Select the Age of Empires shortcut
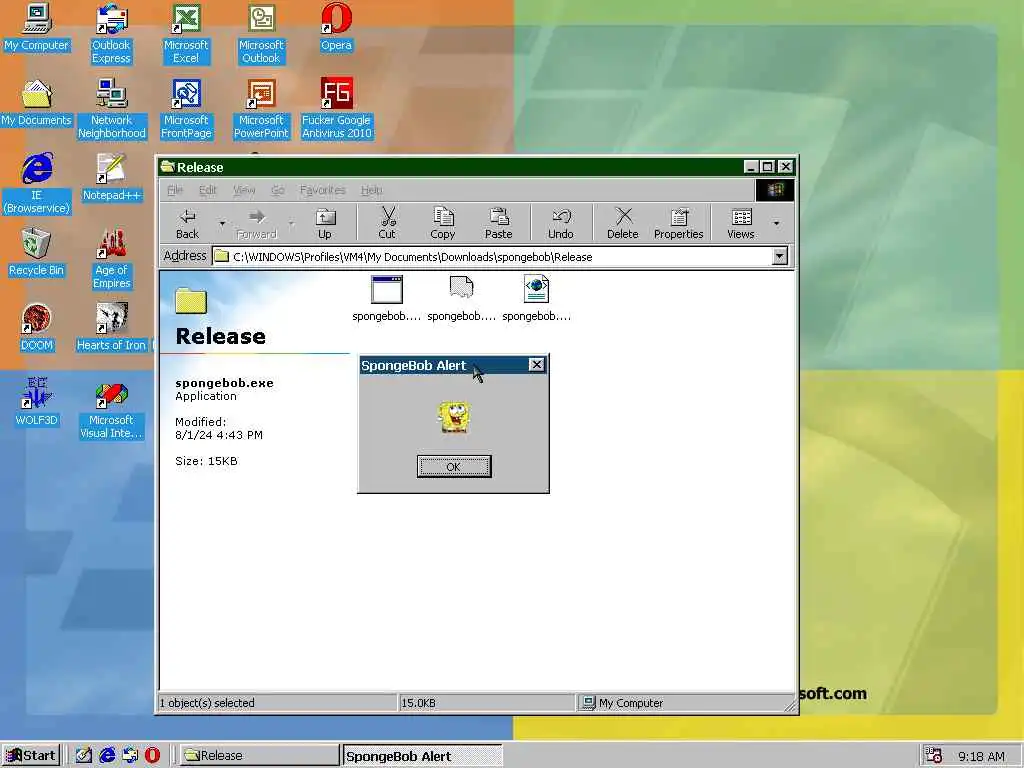 point(112,259)
